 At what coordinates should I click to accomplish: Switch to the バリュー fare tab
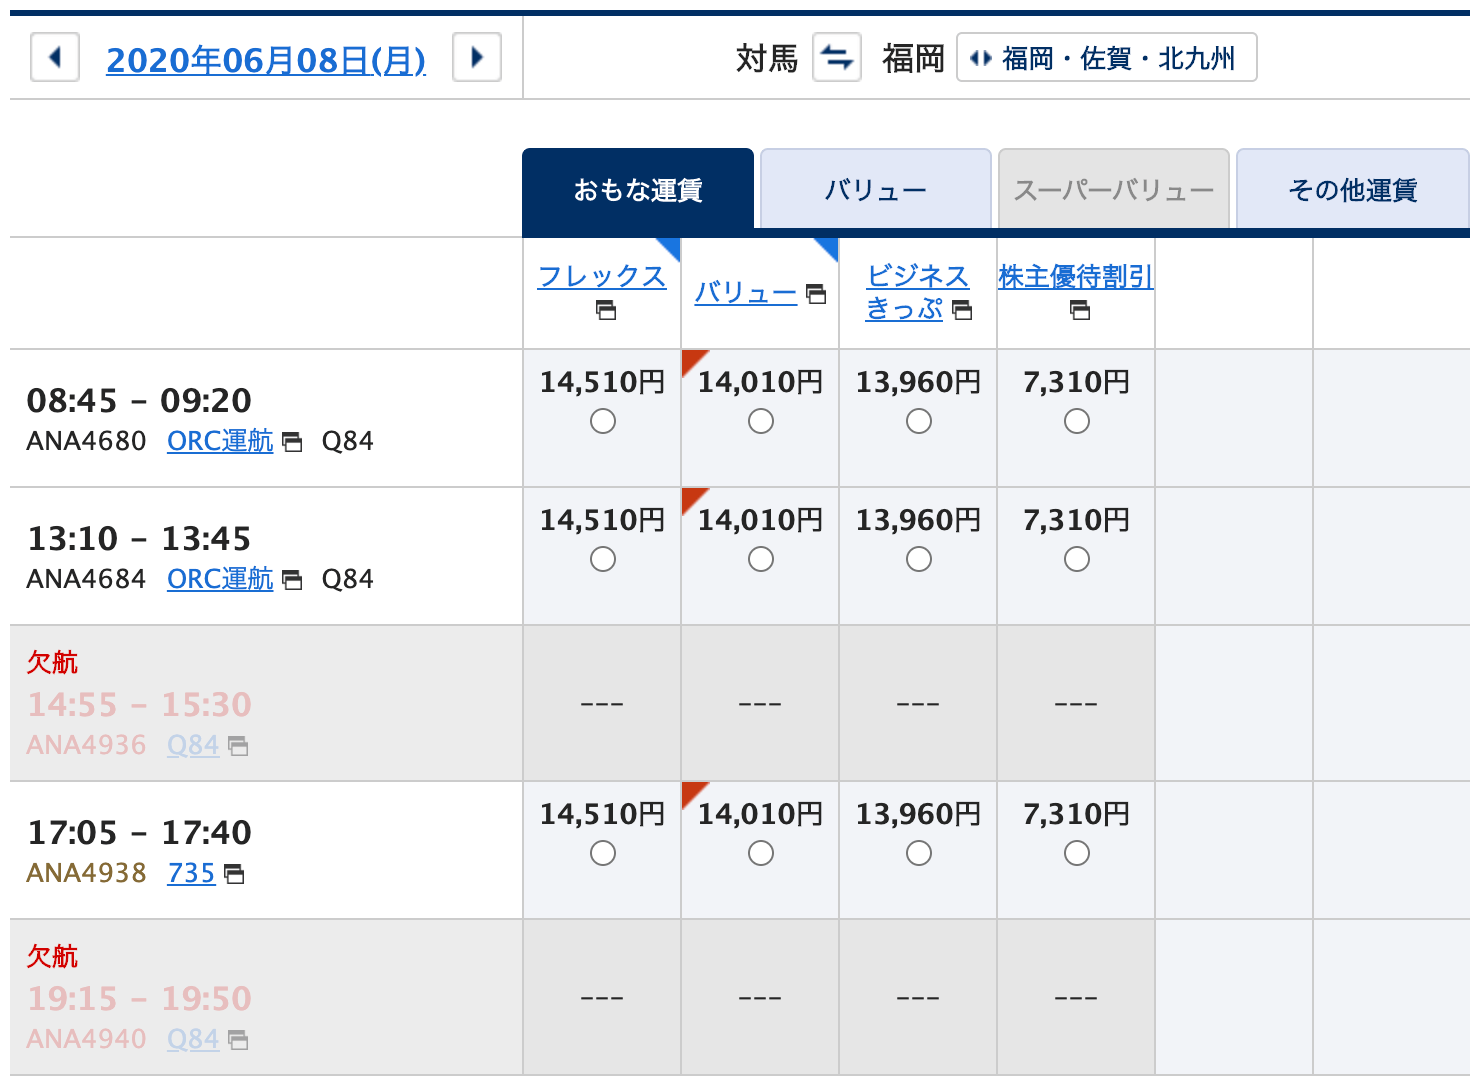pyautogui.click(x=876, y=190)
